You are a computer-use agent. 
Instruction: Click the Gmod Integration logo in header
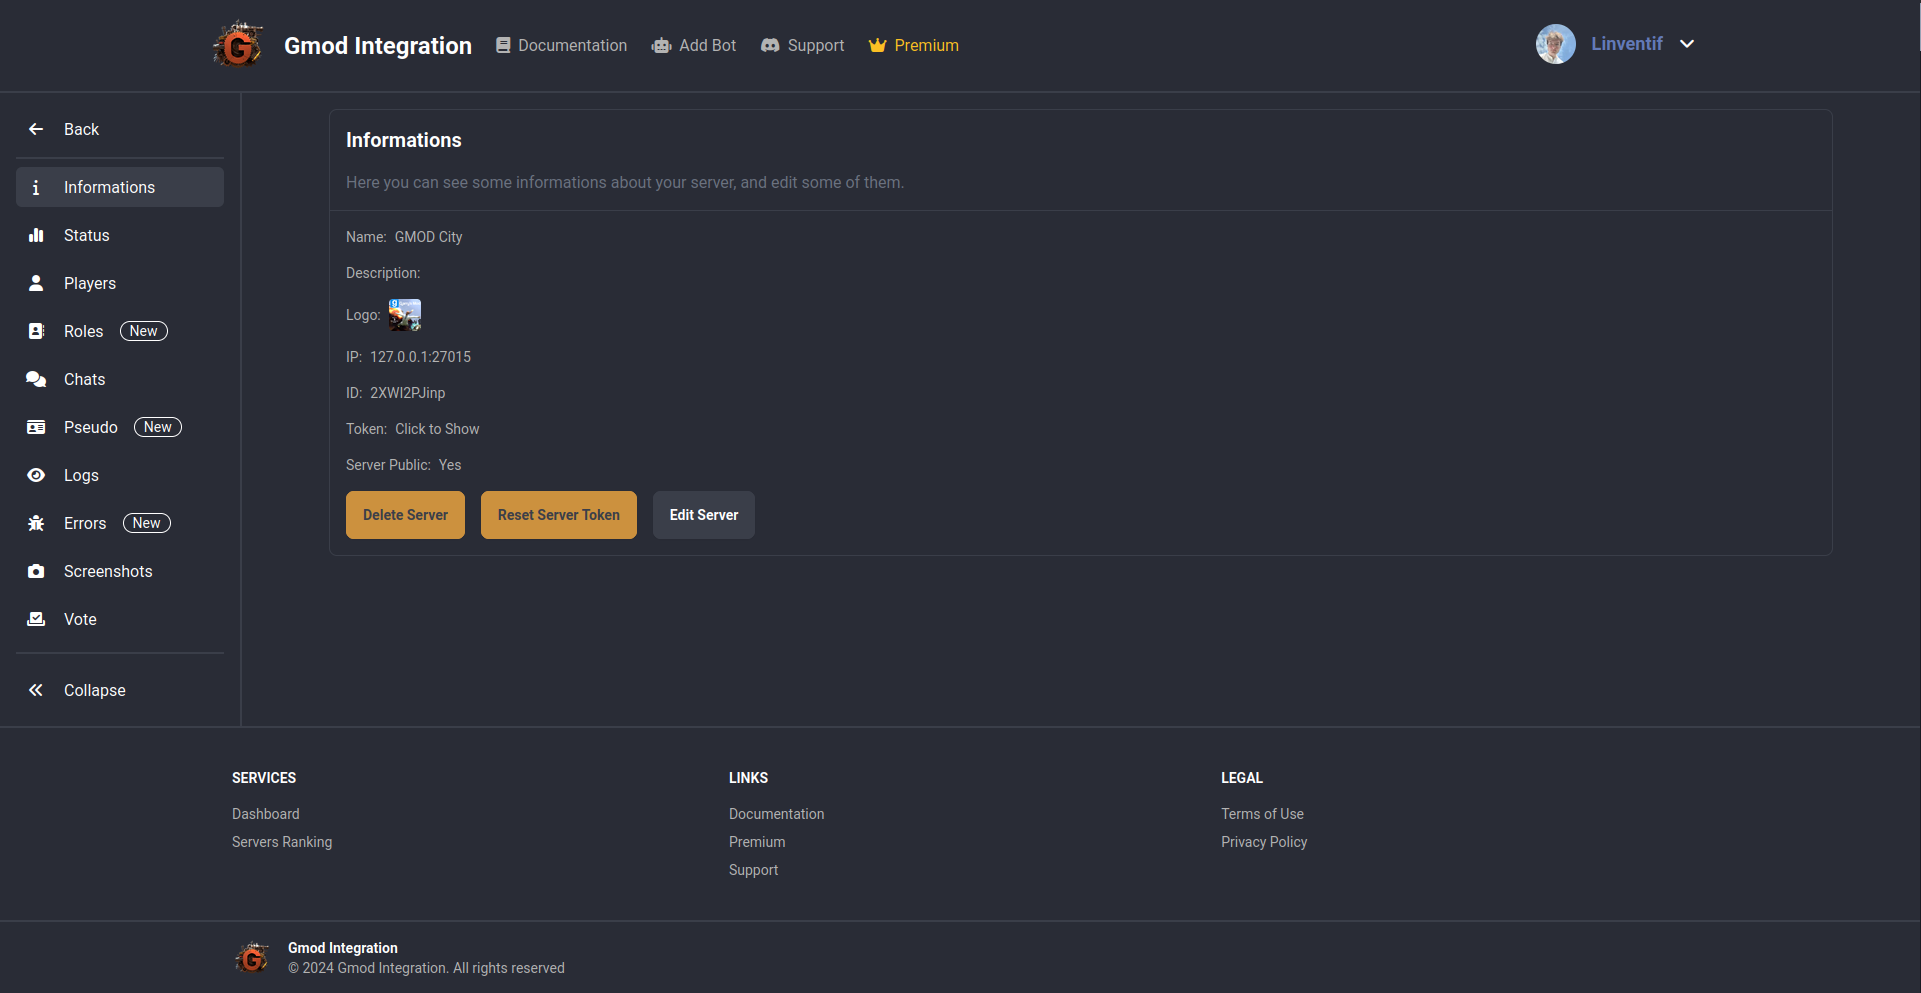pos(238,45)
